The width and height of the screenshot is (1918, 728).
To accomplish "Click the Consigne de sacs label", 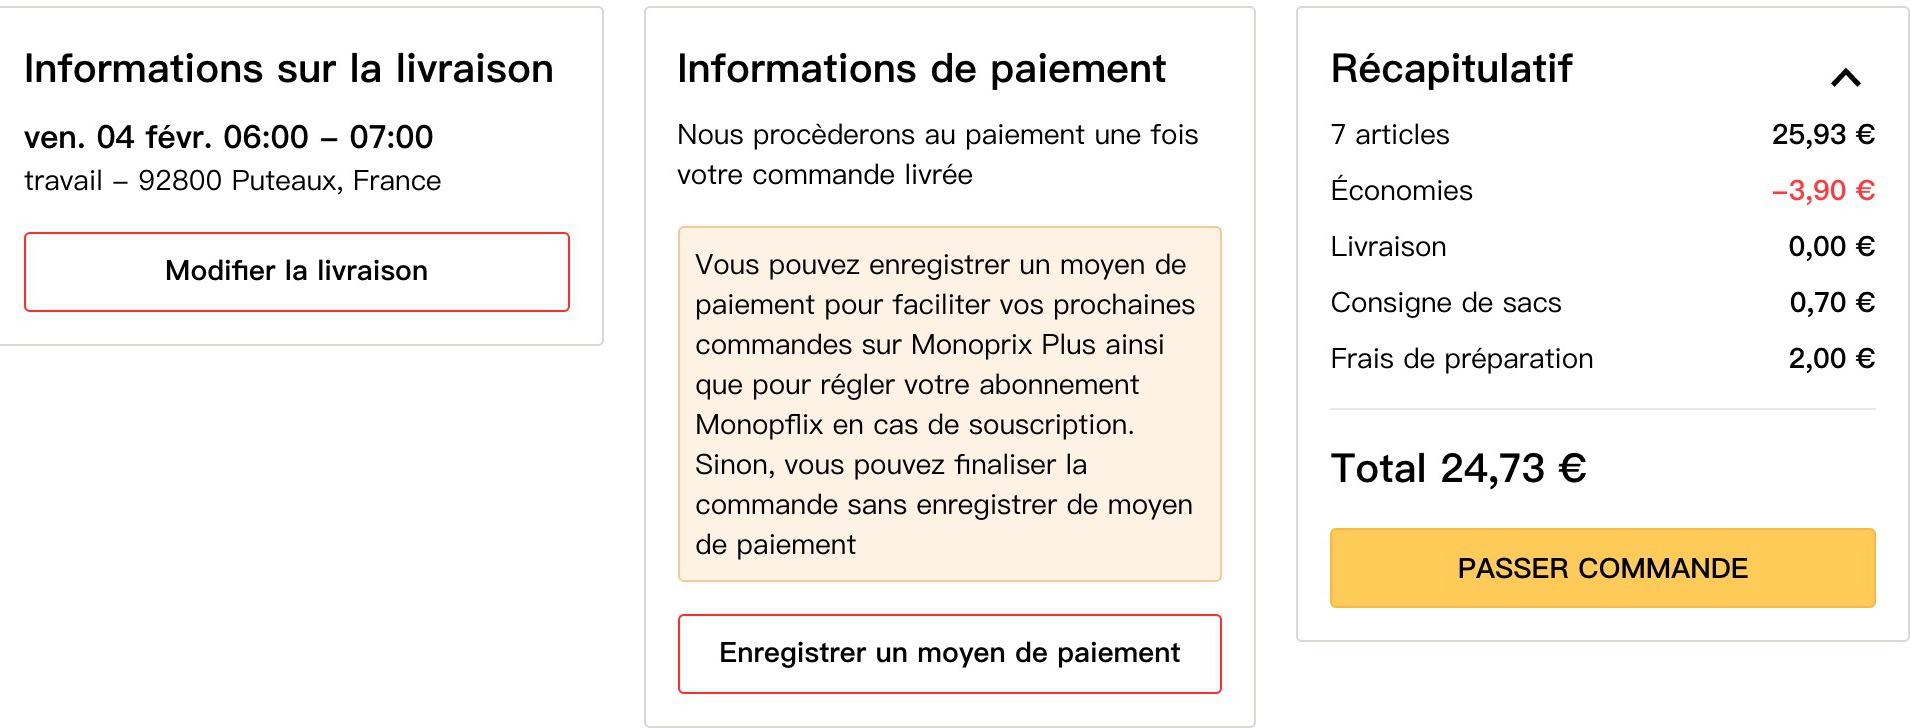I will point(1445,303).
